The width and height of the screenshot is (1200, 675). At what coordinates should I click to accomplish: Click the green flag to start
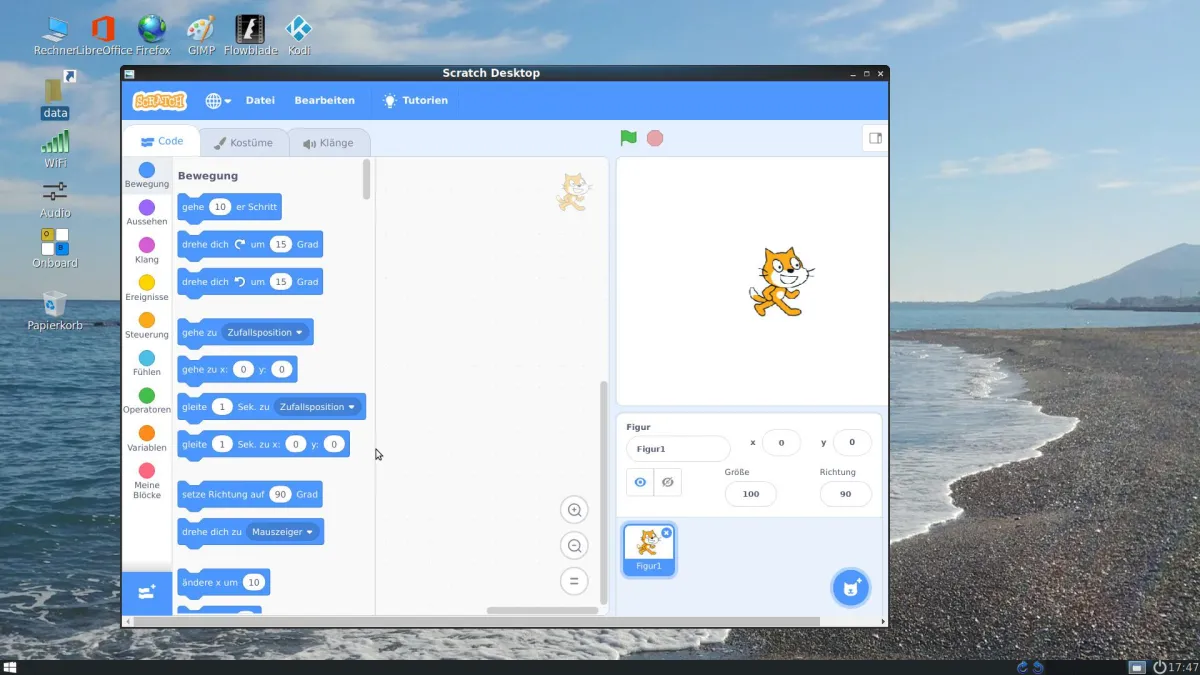627,138
